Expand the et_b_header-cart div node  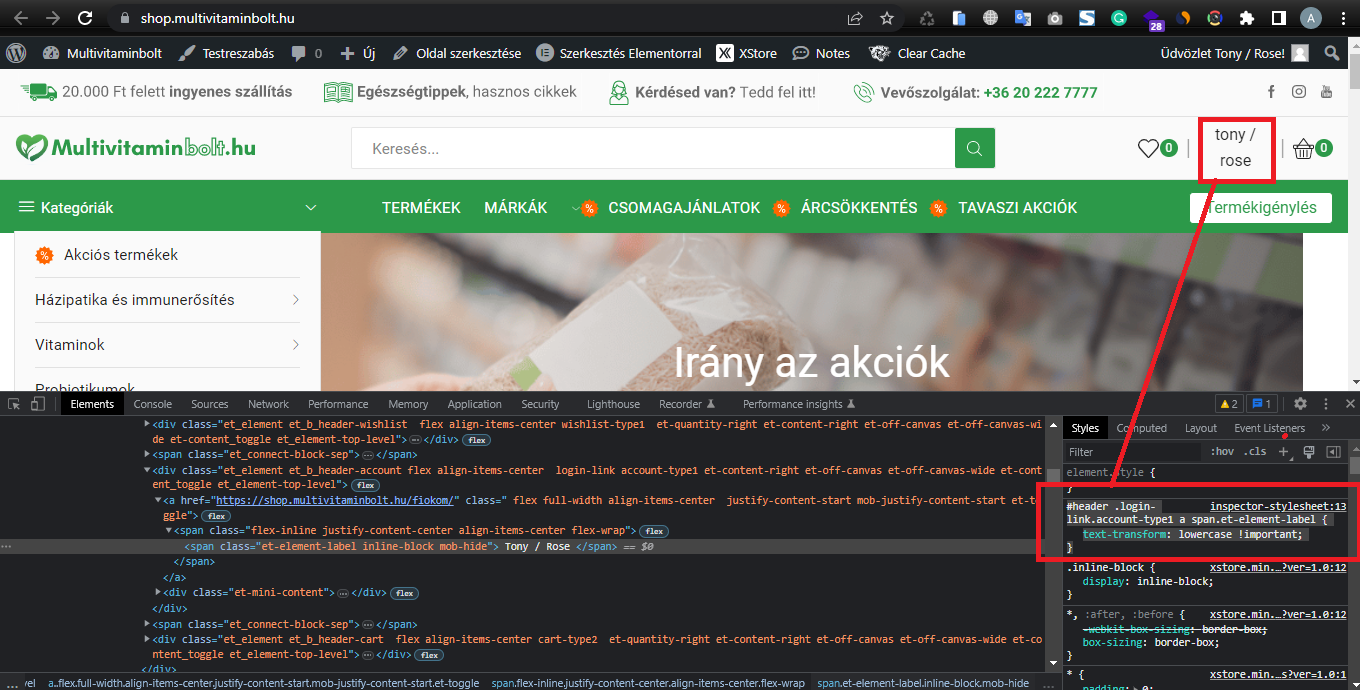click(147, 639)
